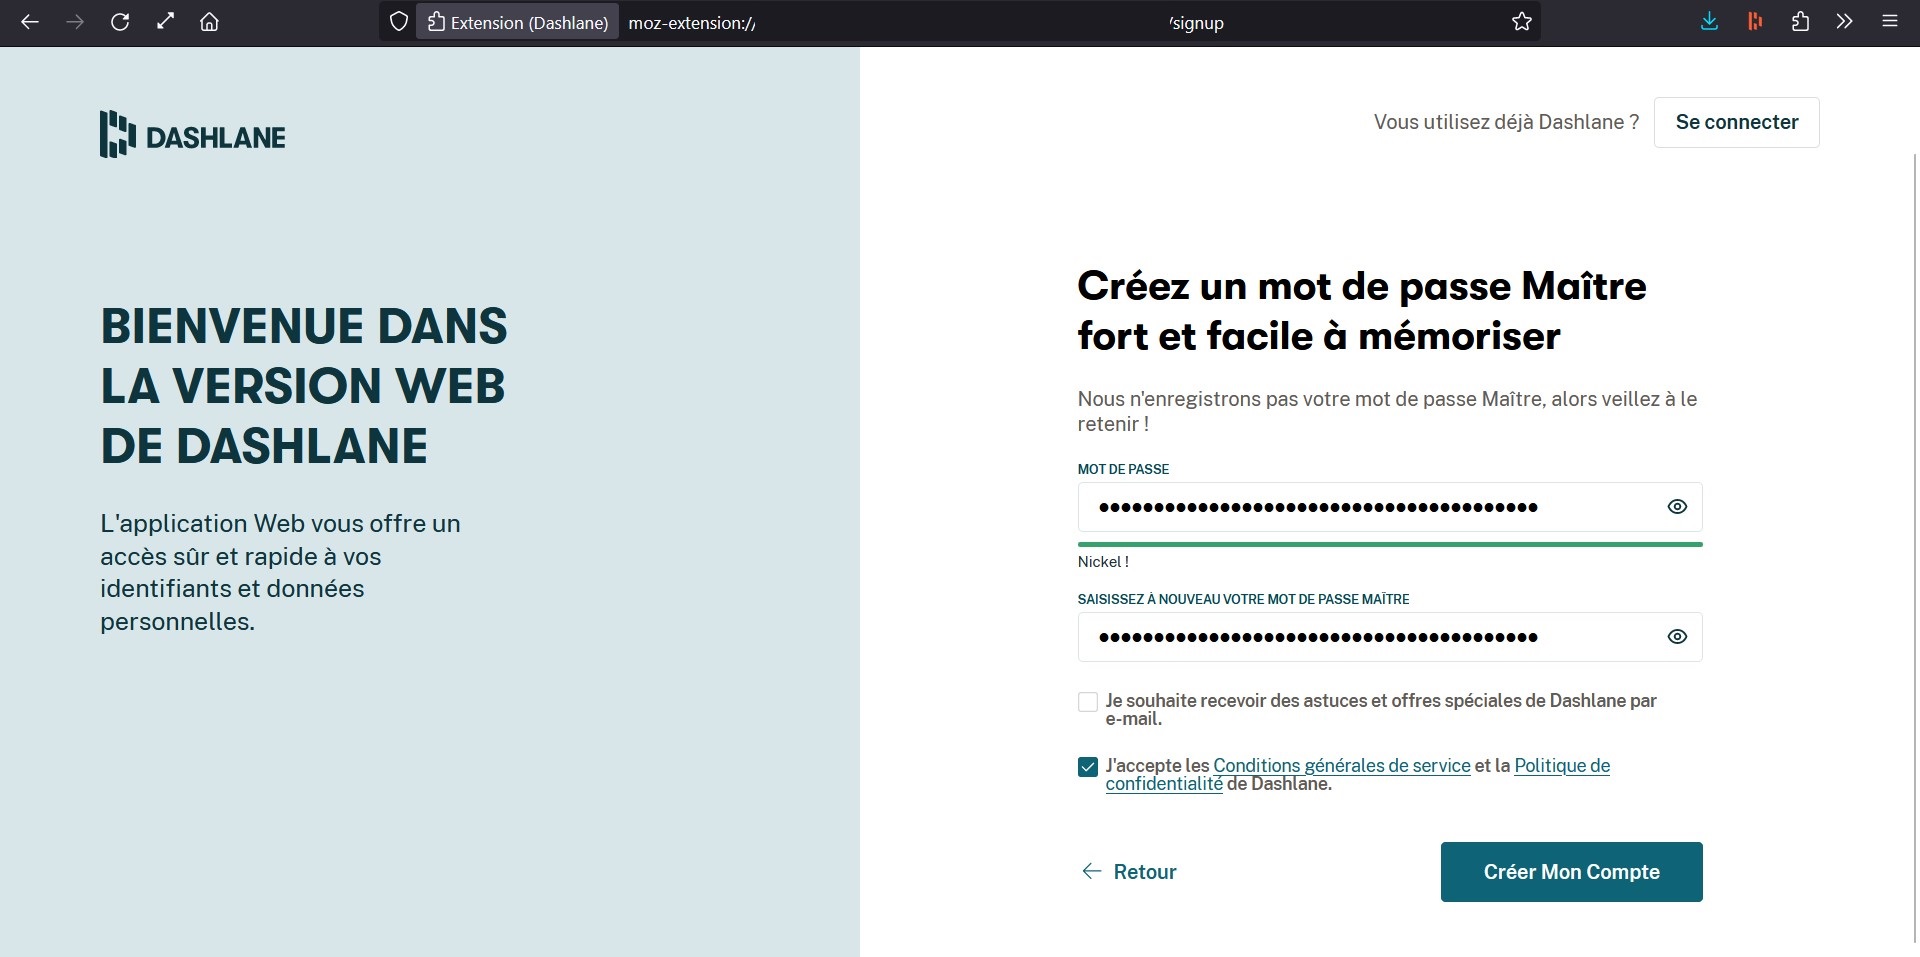Open the browser home page icon

tap(209, 22)
